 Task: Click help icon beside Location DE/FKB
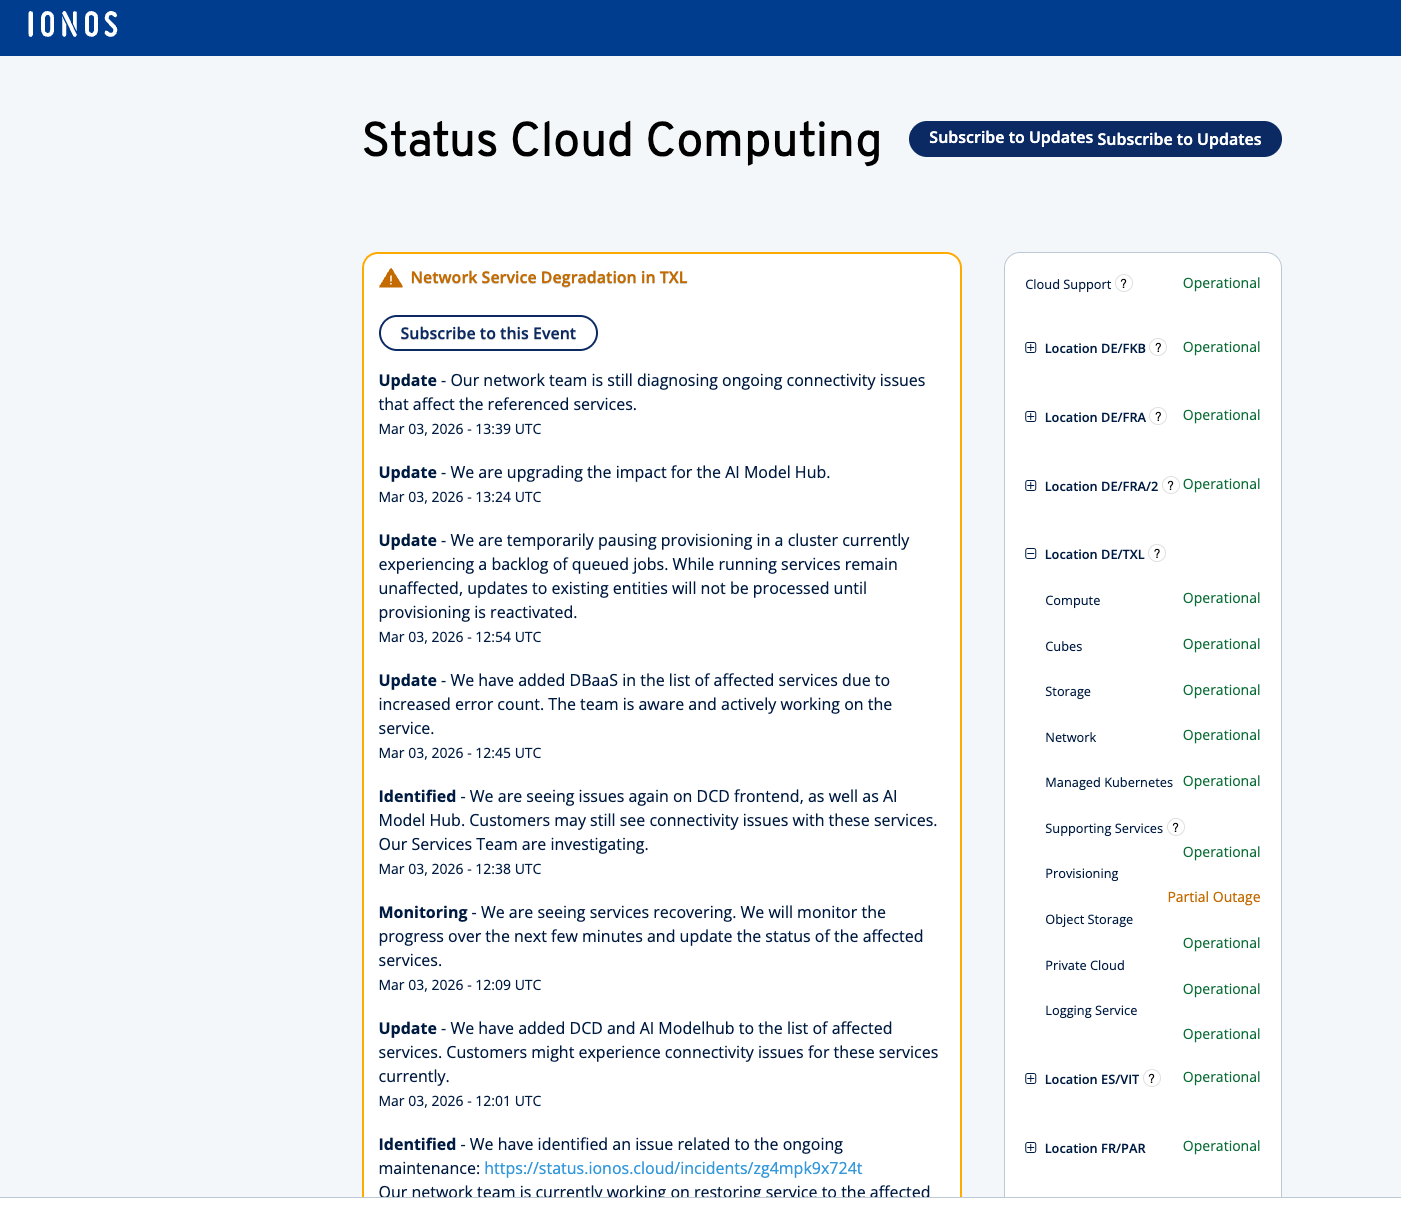(1158, 348)
